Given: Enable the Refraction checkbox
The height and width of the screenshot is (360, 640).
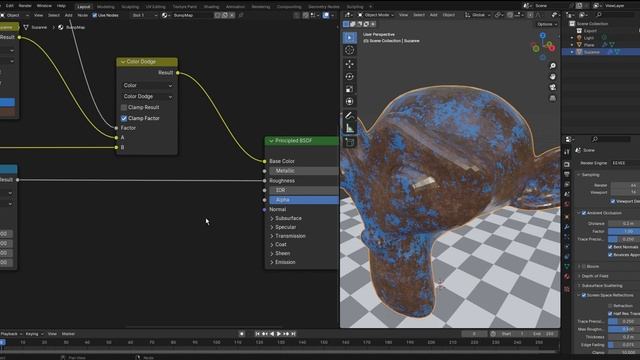Looking at the screenshot, I should 611,306.
